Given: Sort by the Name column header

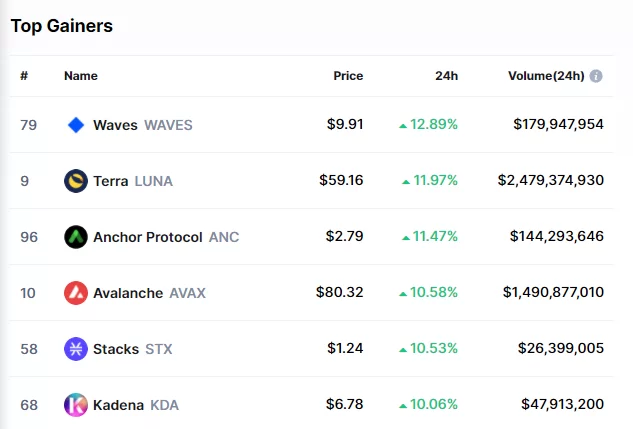Looking at the screenshot, I should click(x=81, y=76).
